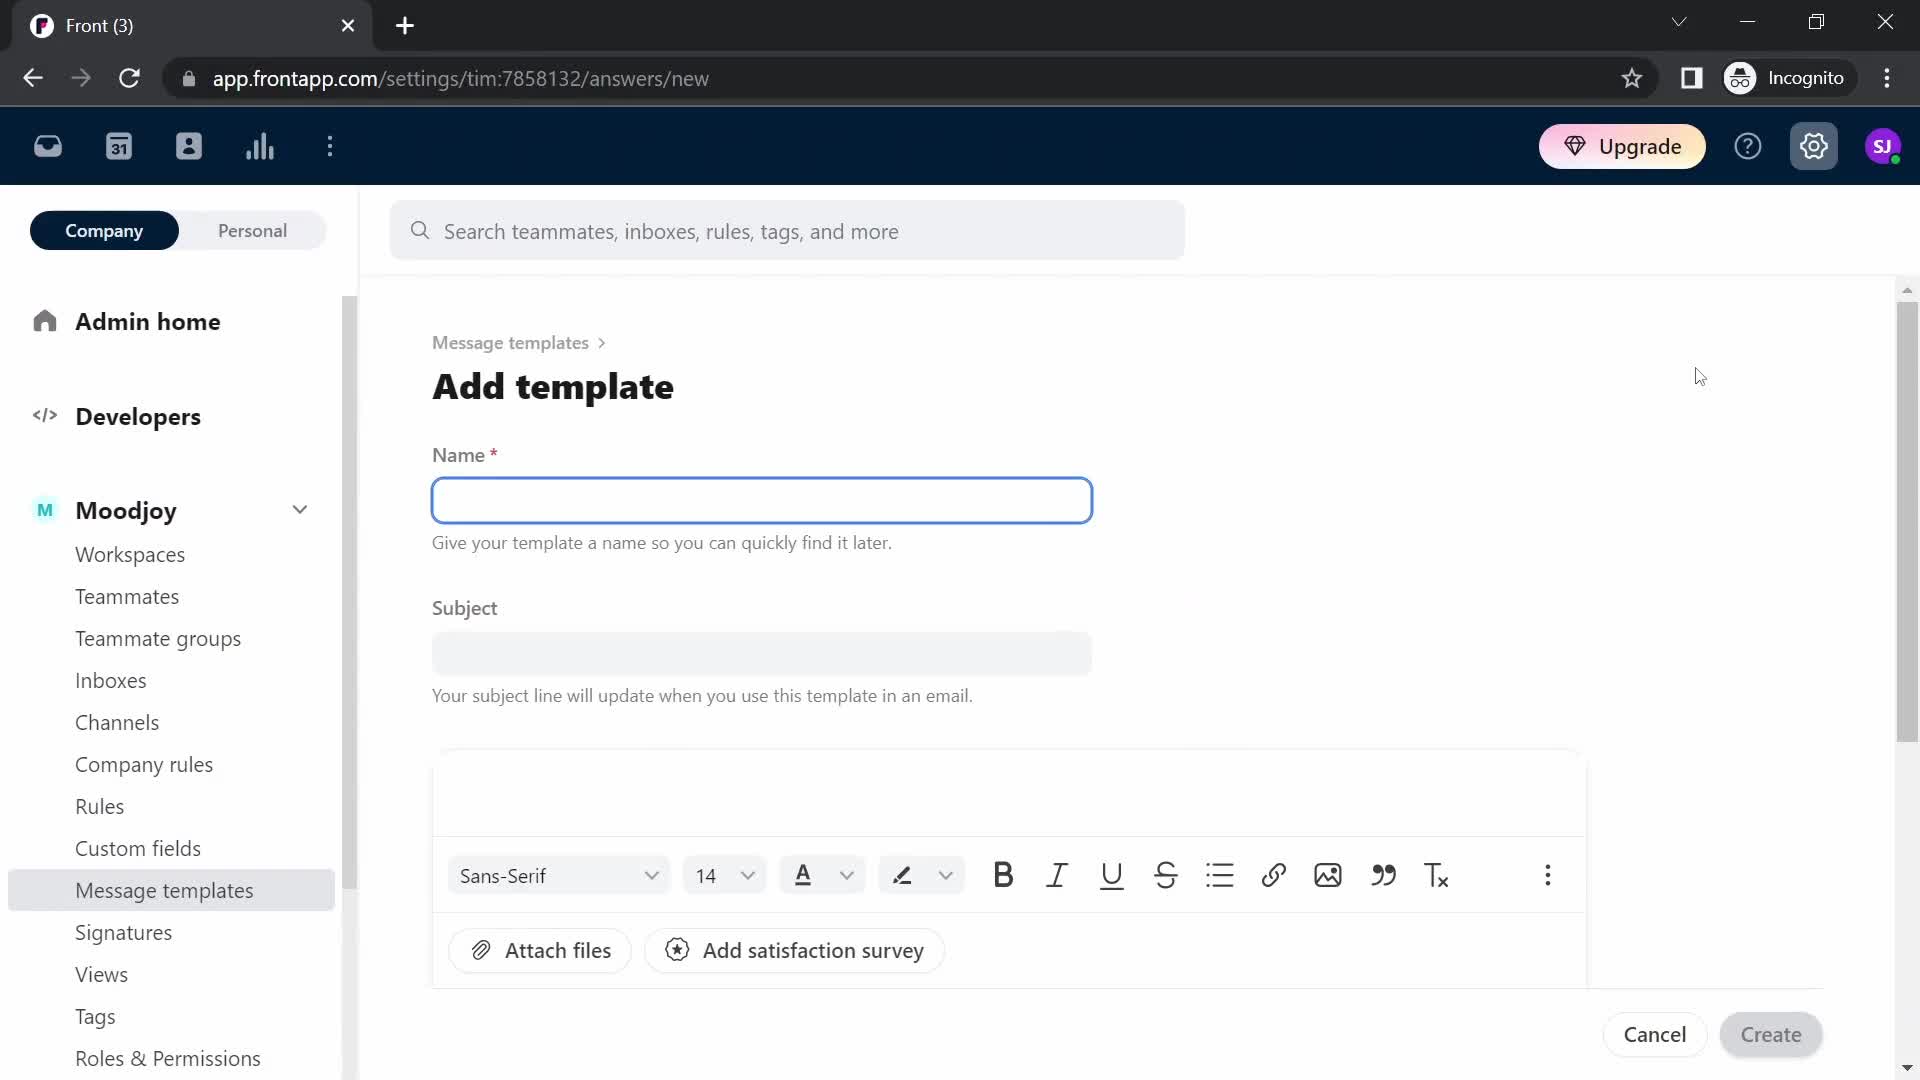Click the Insert link icon
This screenshot has width=1920, height=1080.
1274,874
